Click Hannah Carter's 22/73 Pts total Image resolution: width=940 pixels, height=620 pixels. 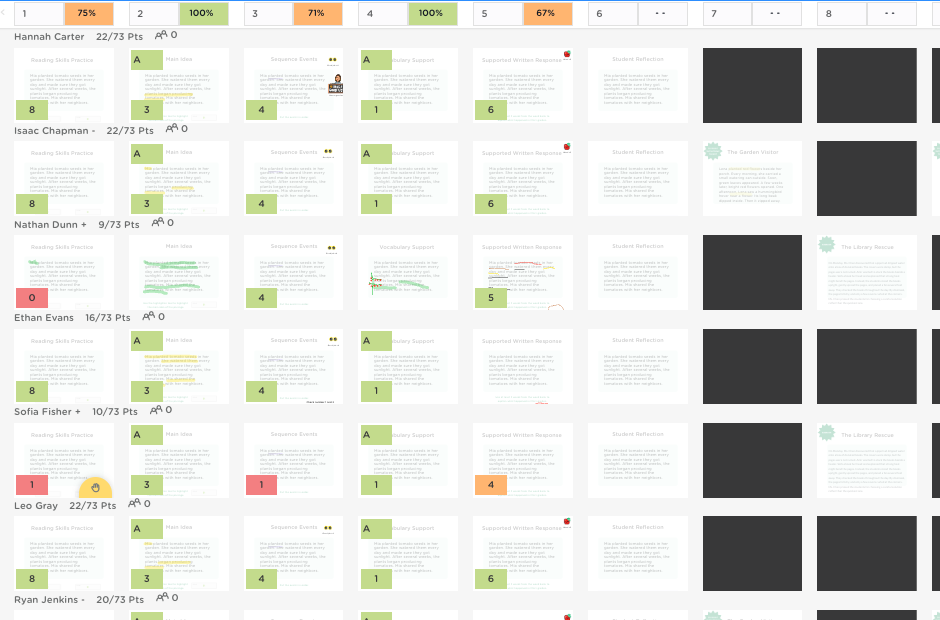(119, 37)
